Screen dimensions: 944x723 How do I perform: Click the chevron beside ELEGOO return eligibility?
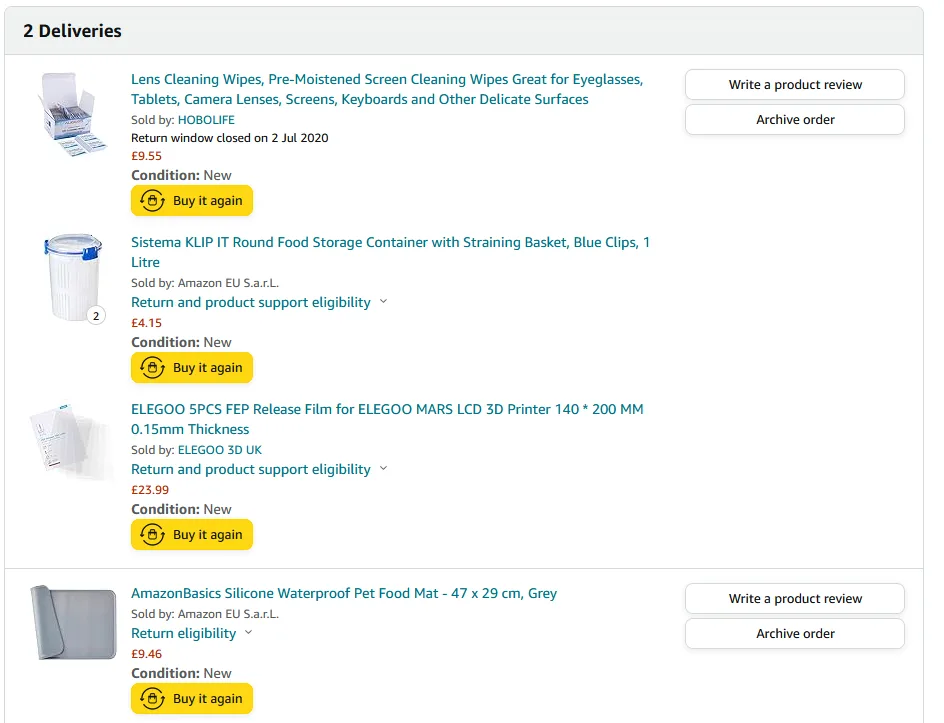[x=384, y=468]
